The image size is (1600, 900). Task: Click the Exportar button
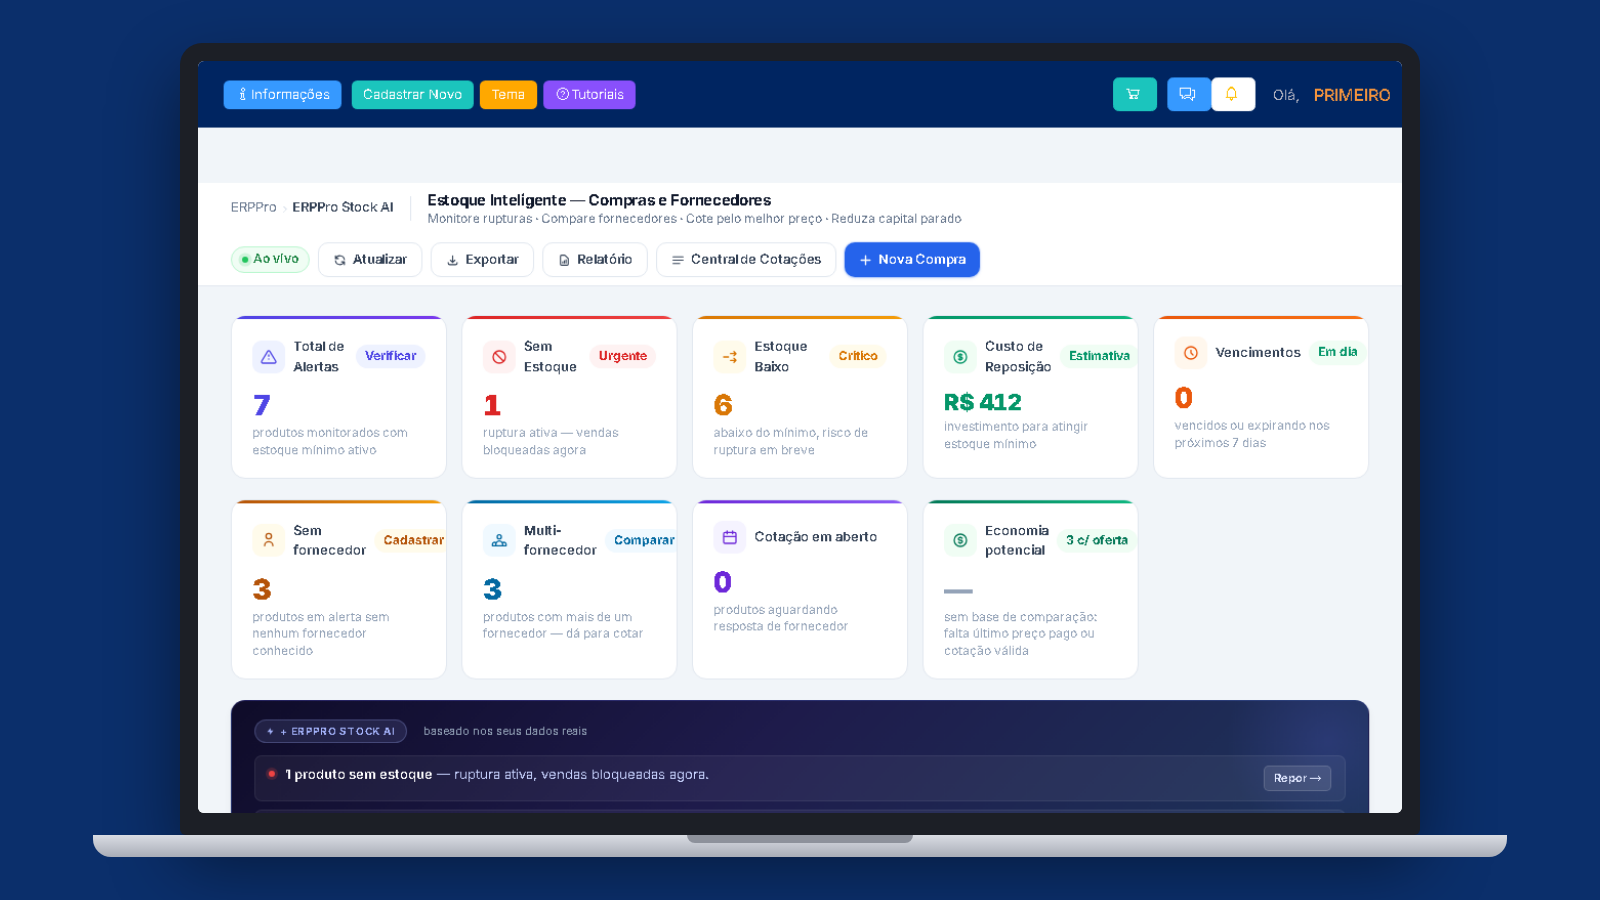click(482, 260)
